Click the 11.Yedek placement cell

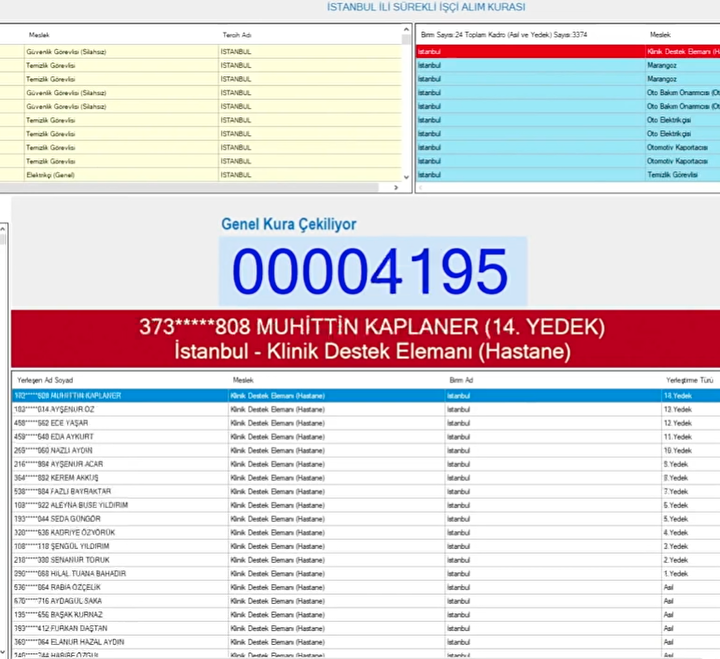(691, 437)
